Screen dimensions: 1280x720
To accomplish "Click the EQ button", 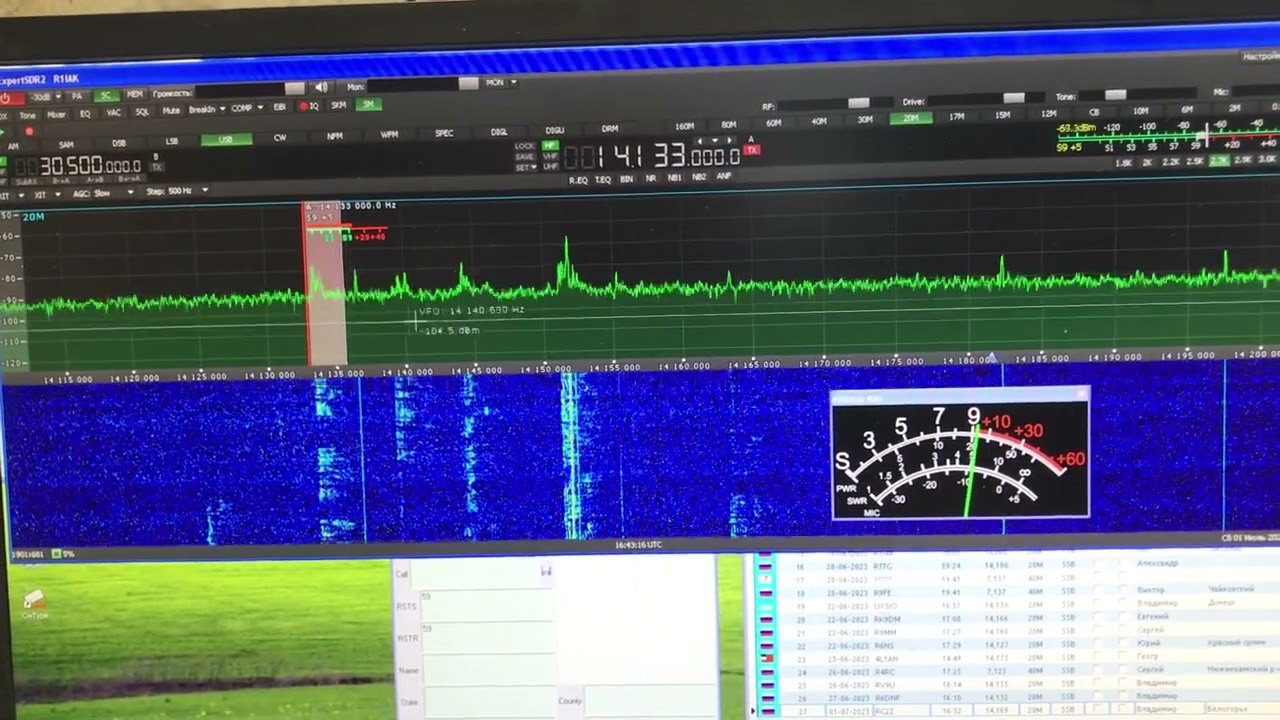I will coord(85,114).
